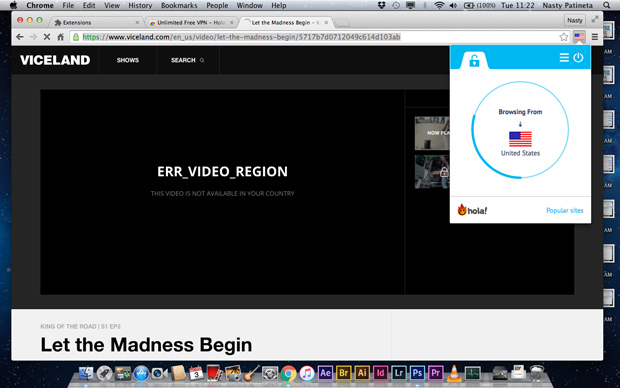Click the volume speaker icon
The image size is (620, 388).
pos(453,5)
